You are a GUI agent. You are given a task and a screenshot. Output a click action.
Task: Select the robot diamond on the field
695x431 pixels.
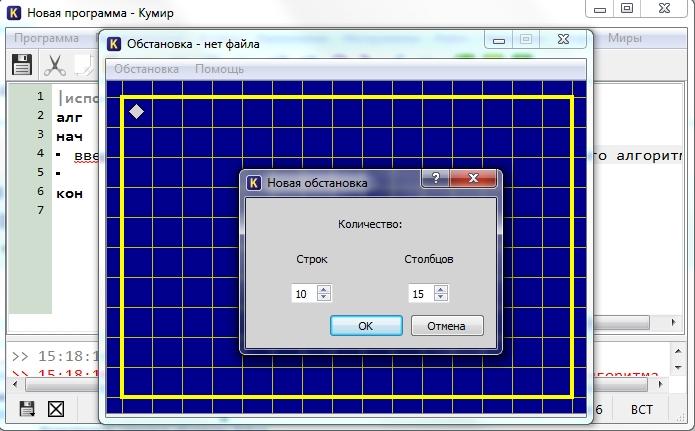point(137,111)
